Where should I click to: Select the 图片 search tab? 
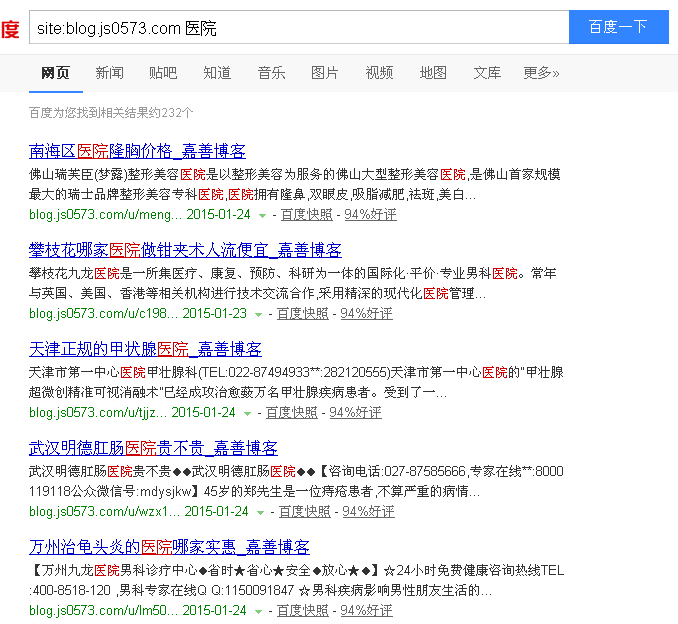[325, 73]
